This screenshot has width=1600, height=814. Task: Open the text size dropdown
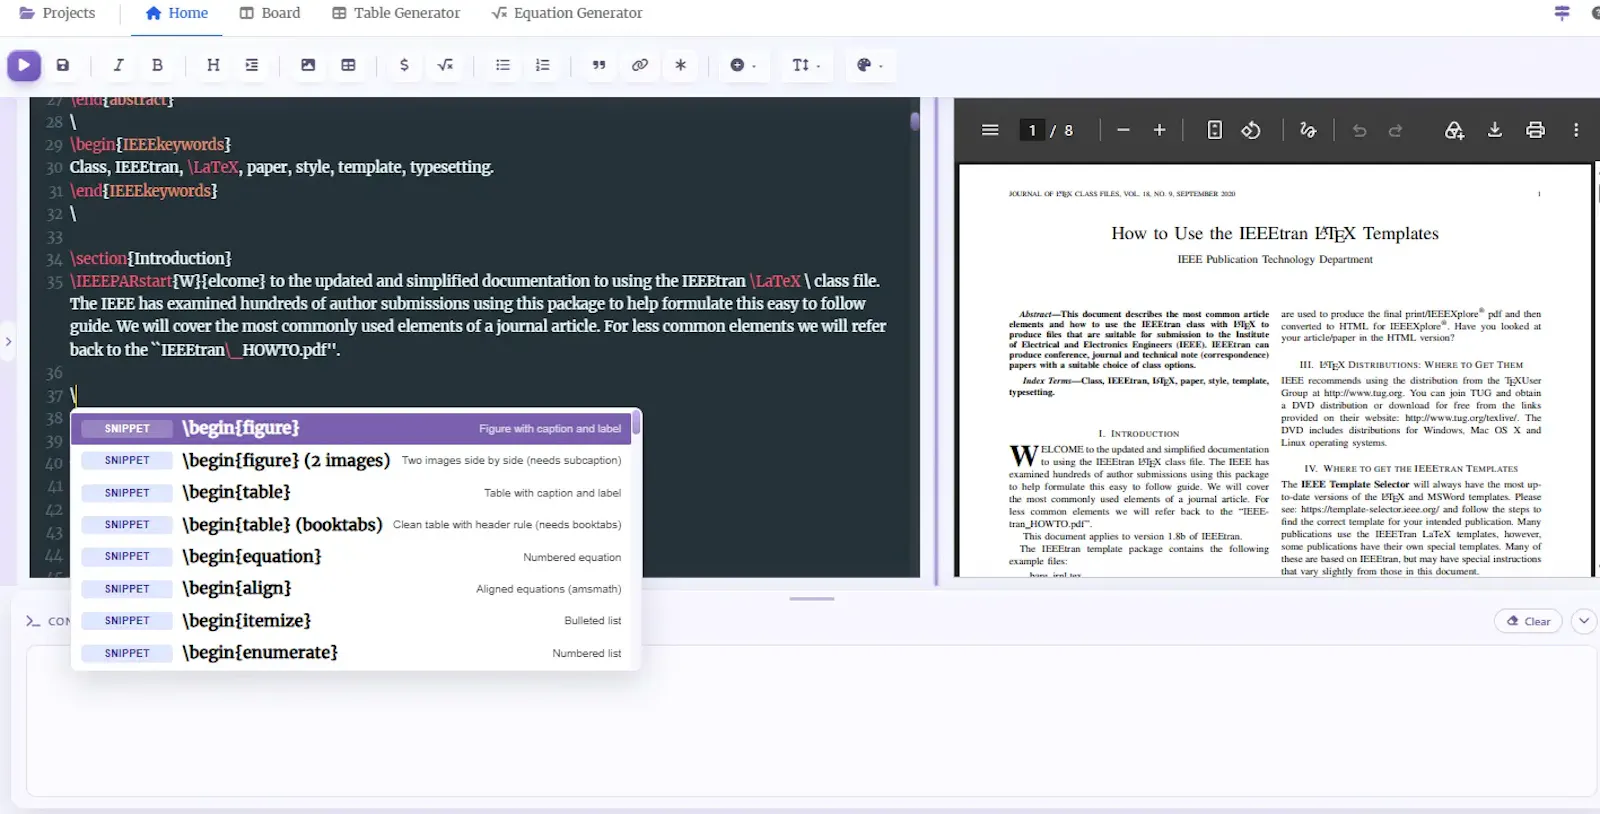coord(806,65)
